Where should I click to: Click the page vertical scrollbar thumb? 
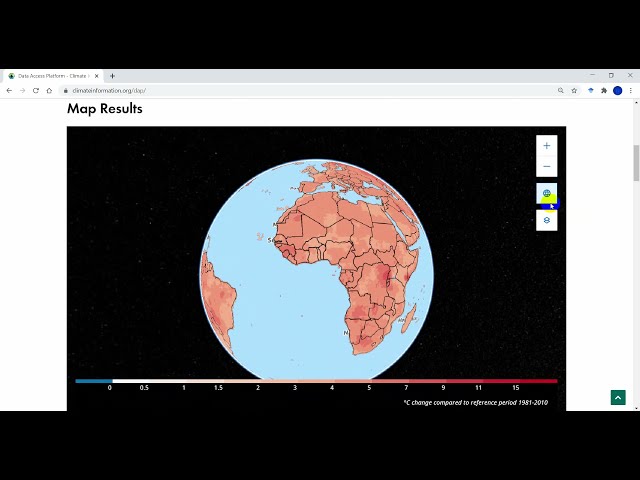[x=636, y=162]
